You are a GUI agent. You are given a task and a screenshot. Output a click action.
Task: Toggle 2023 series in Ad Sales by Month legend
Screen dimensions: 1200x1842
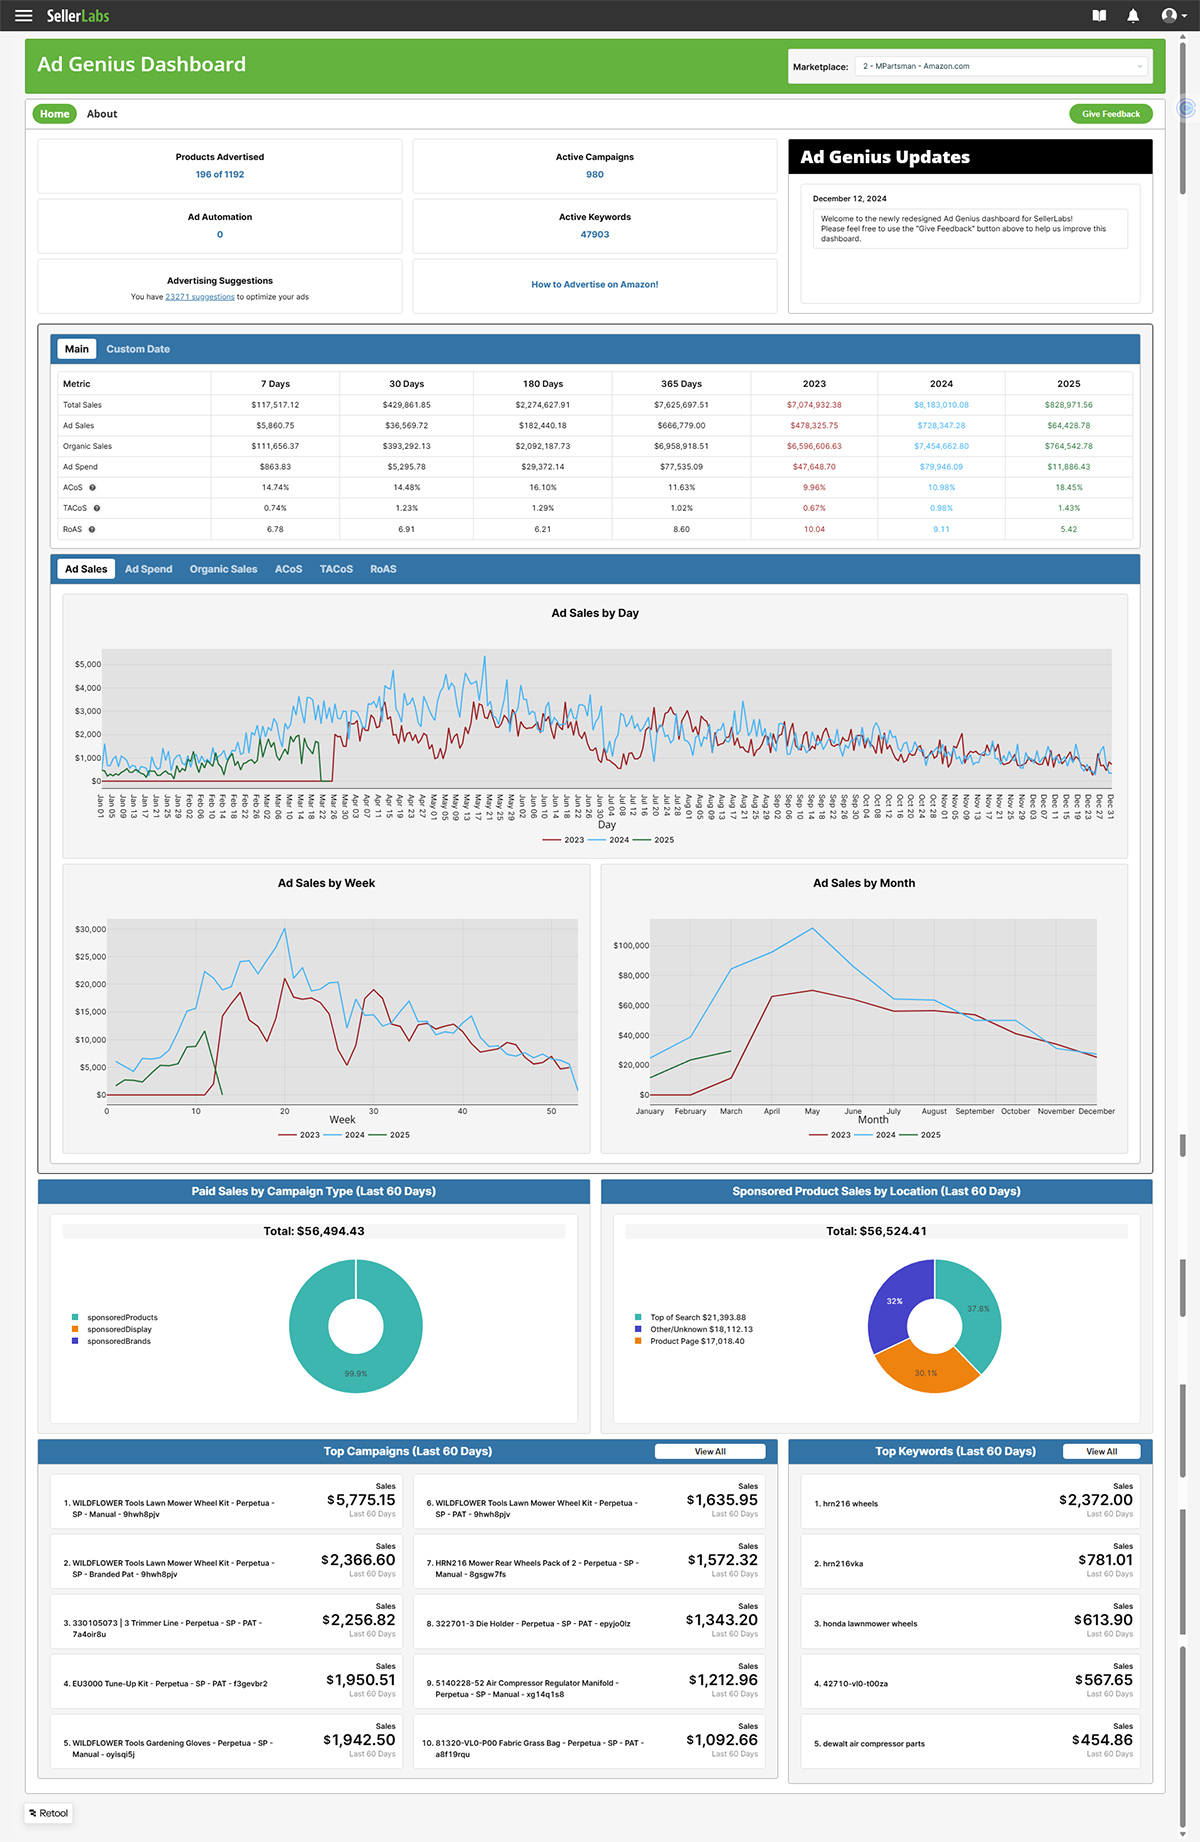830,1135
